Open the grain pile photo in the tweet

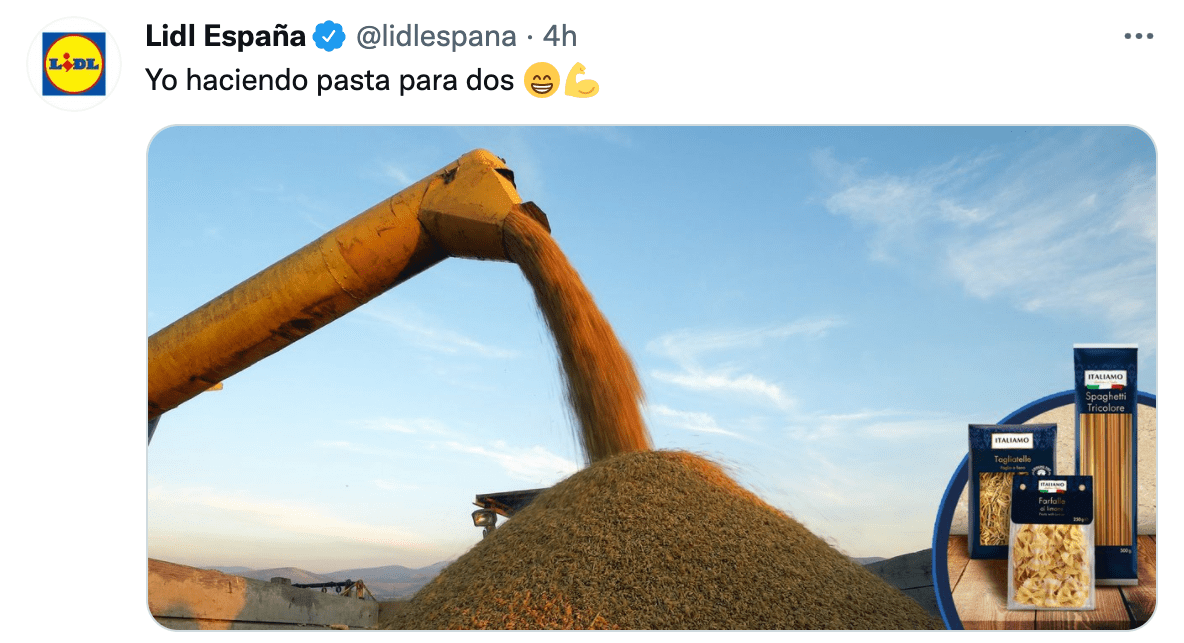[x=651, y=377]
